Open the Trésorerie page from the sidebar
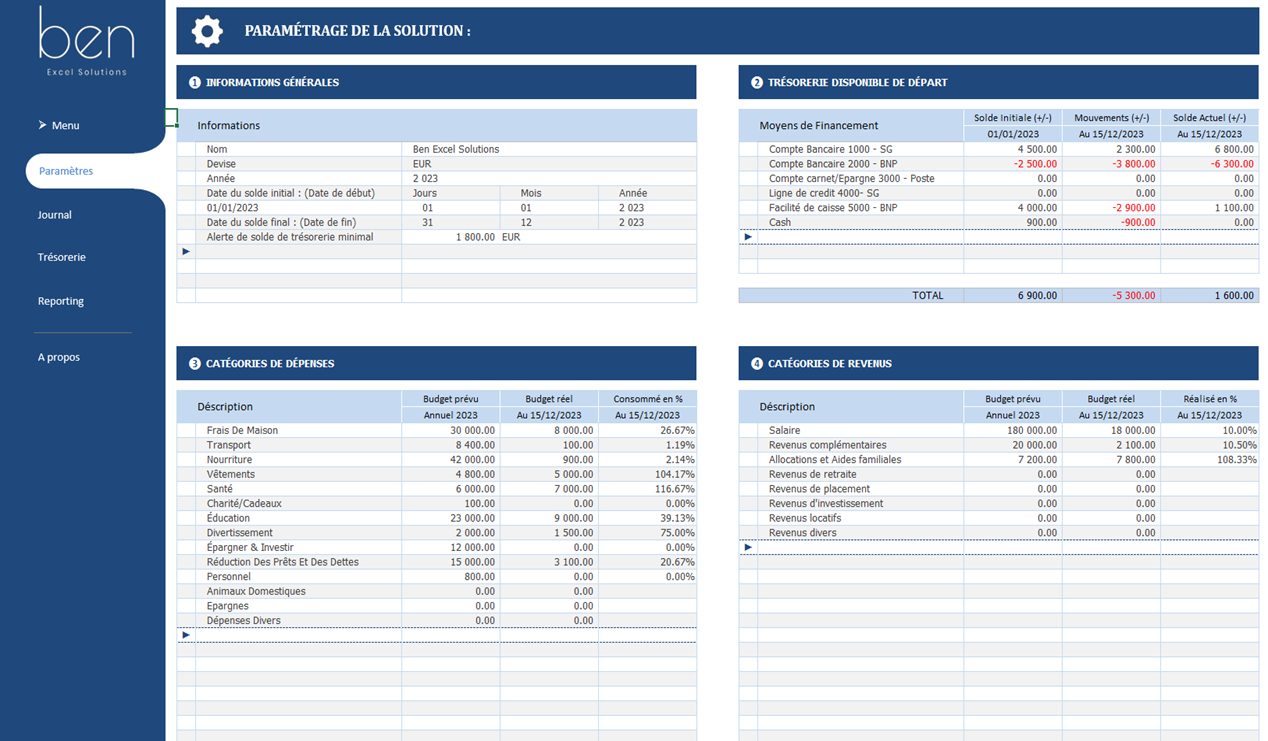 tap(62, 257)
